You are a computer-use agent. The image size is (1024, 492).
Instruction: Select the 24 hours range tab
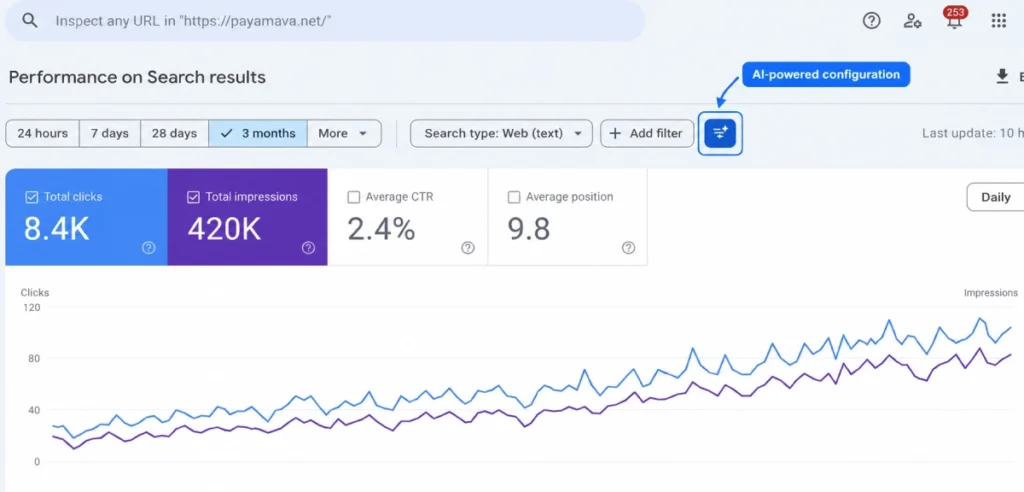click(42, 133)
